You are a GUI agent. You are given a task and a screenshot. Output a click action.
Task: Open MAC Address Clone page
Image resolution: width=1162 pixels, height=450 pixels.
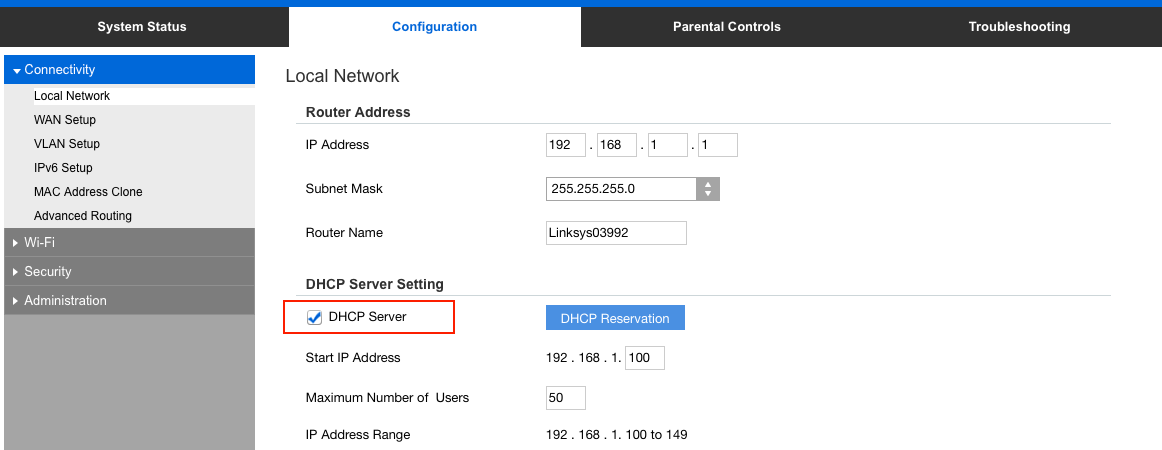click(x=88, y=191)
